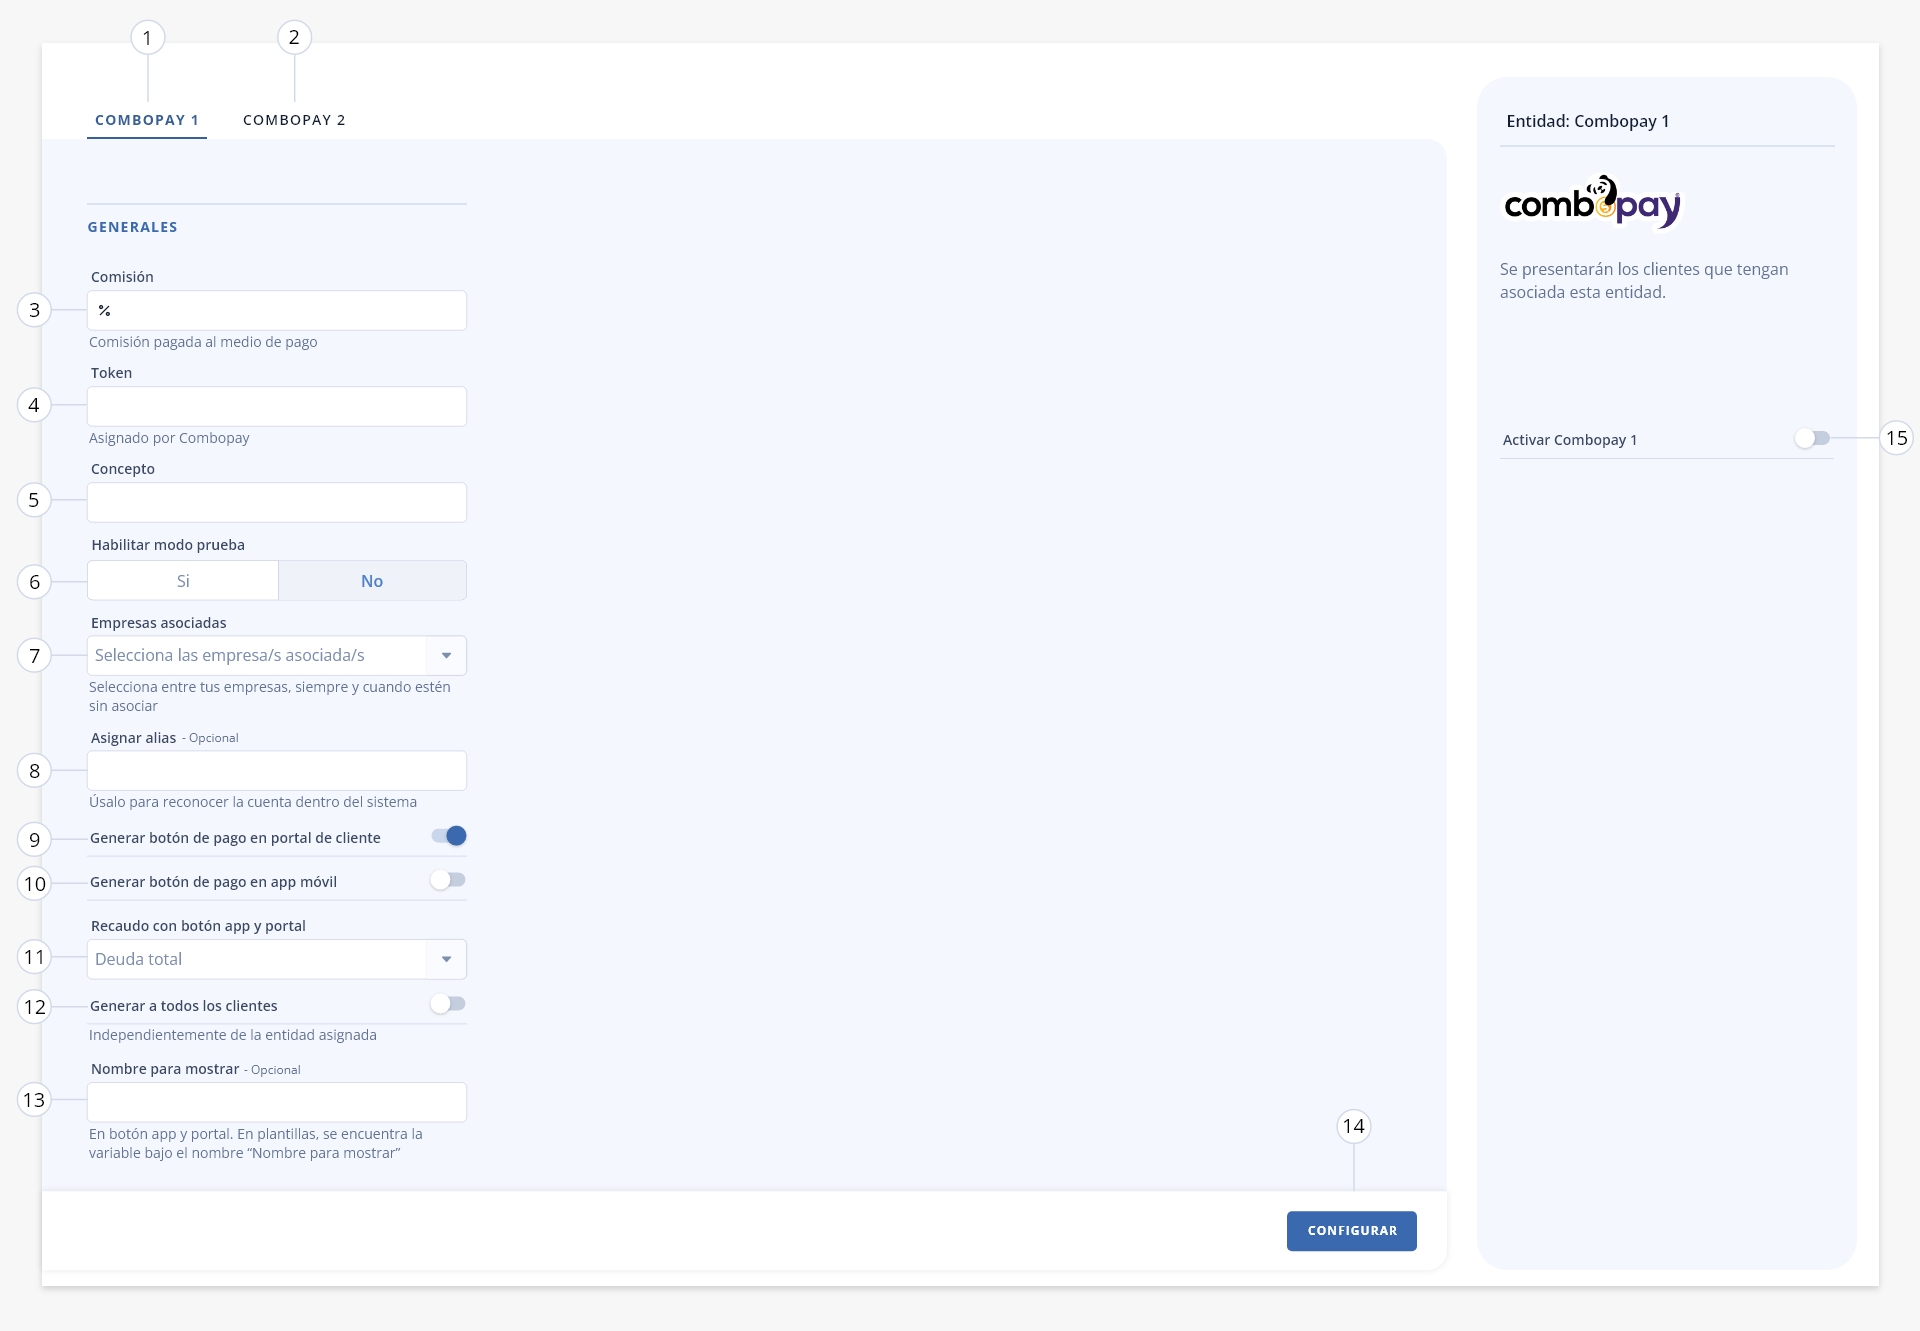Click the Nombre para mostrar field
1920x1331 pixels.
[277, 1102]
